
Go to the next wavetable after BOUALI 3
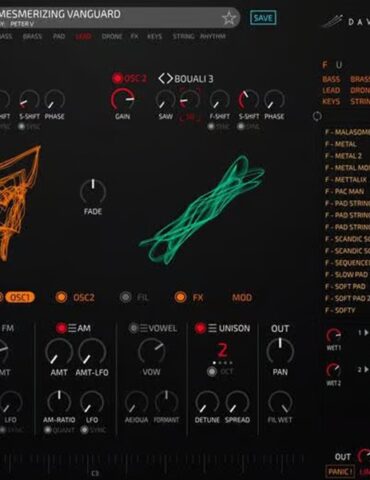[x=169, y=79]
